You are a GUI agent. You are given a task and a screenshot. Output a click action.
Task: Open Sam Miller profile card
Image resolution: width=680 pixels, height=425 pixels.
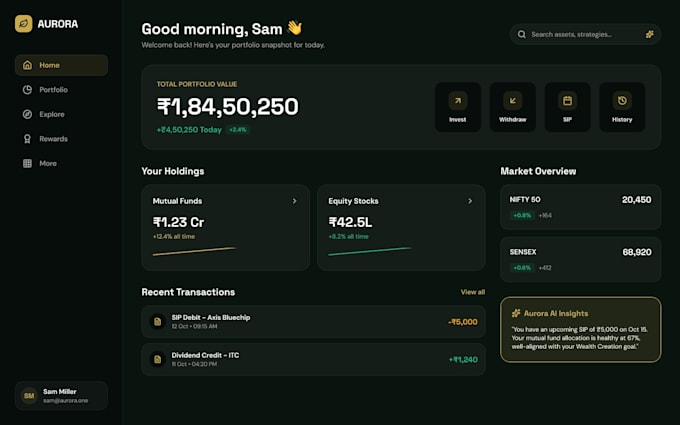(61, 396)
